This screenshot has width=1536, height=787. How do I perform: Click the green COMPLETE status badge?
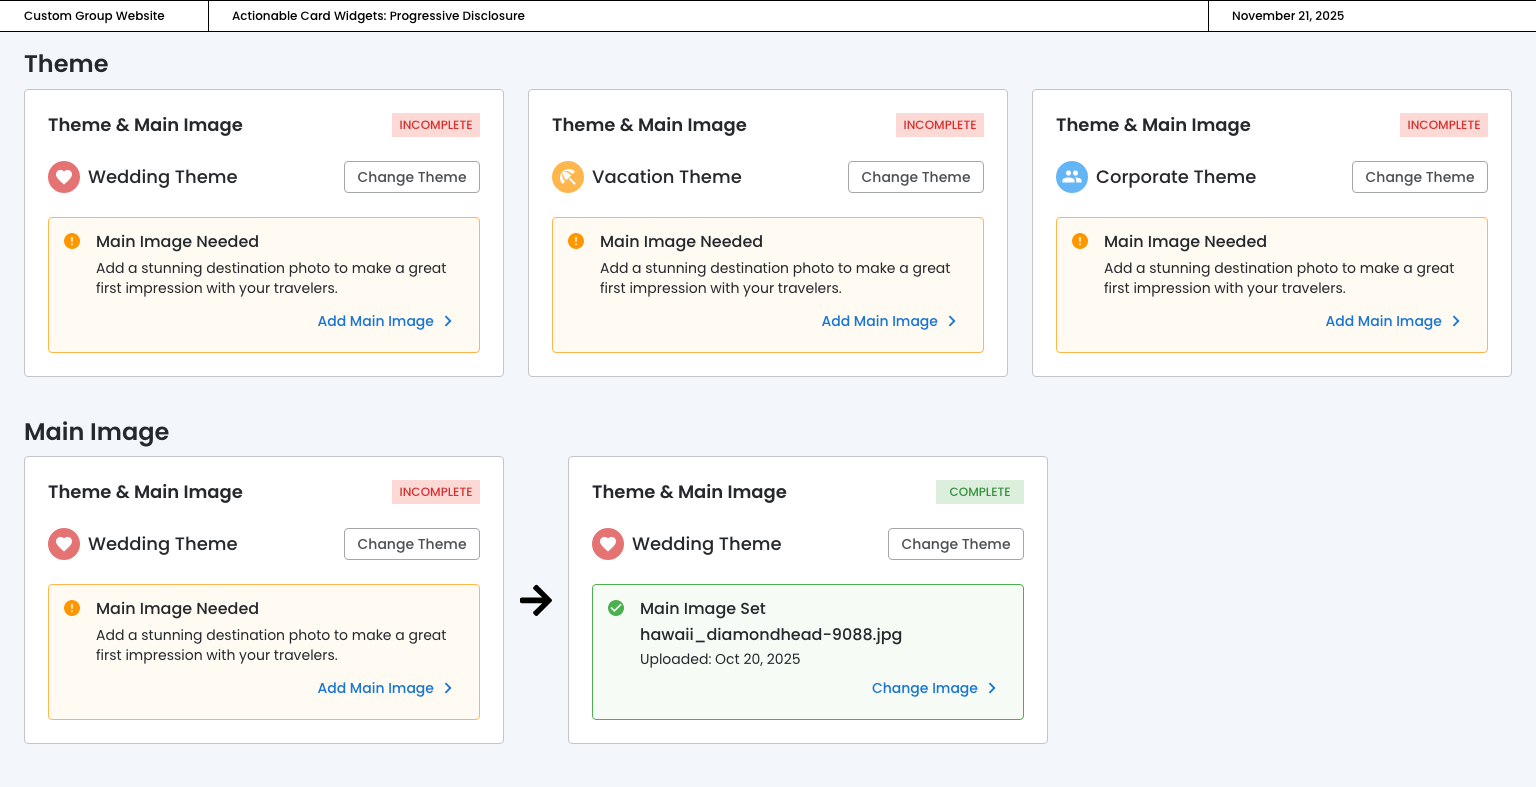[x=979, y=492]
